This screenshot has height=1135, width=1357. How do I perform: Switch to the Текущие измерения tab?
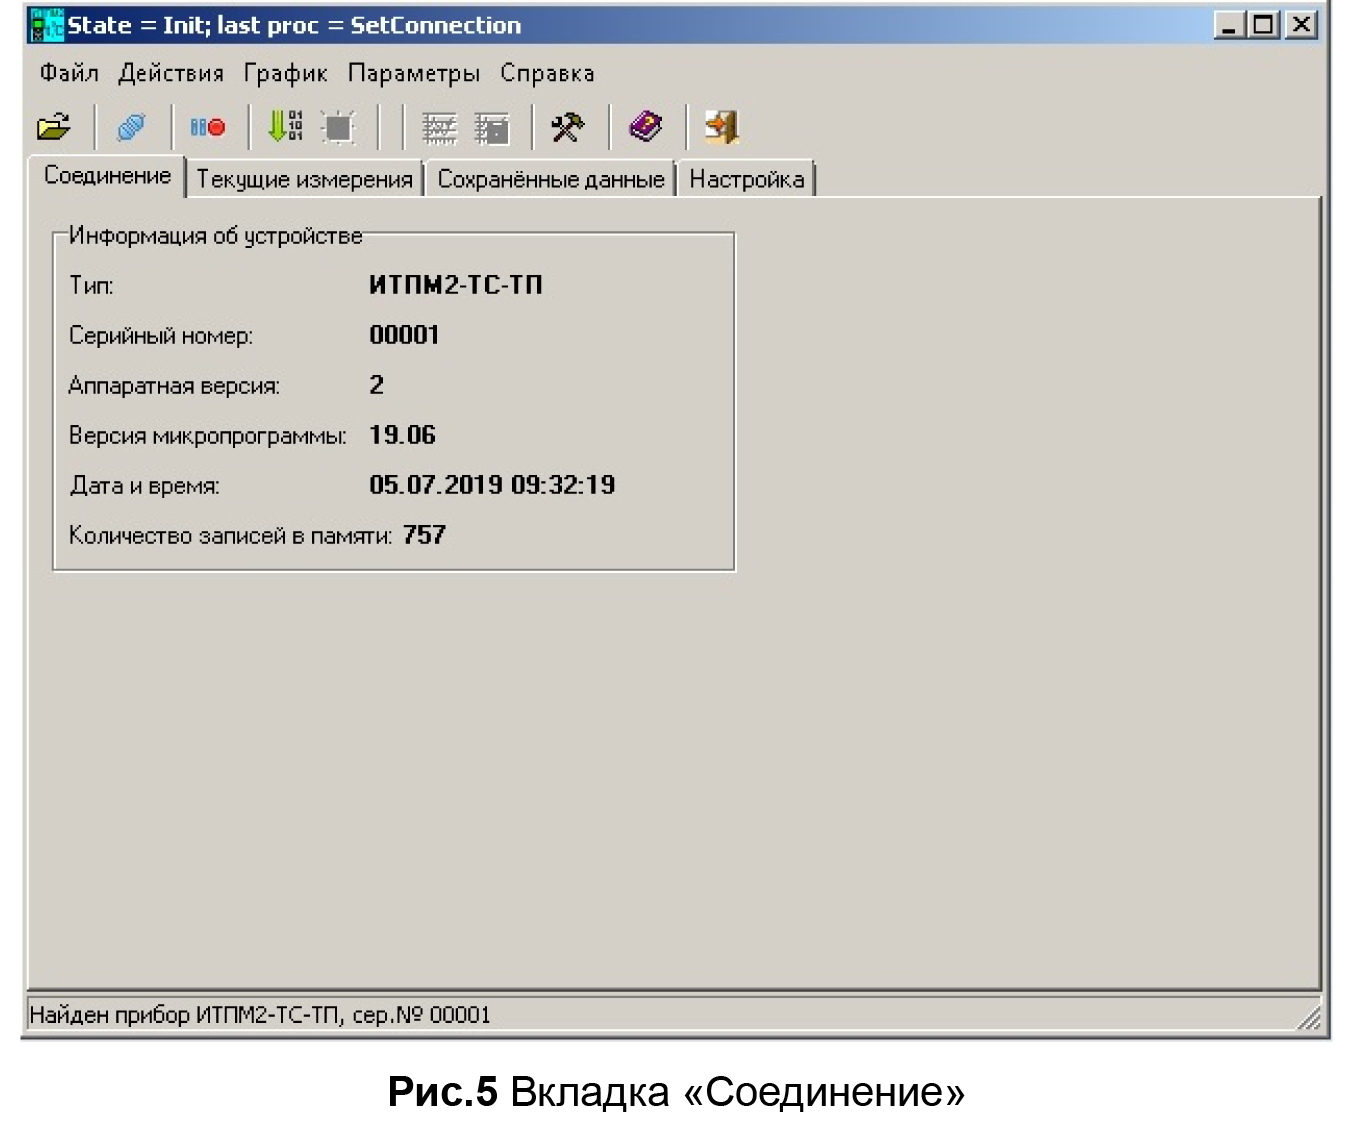[304, 179]
